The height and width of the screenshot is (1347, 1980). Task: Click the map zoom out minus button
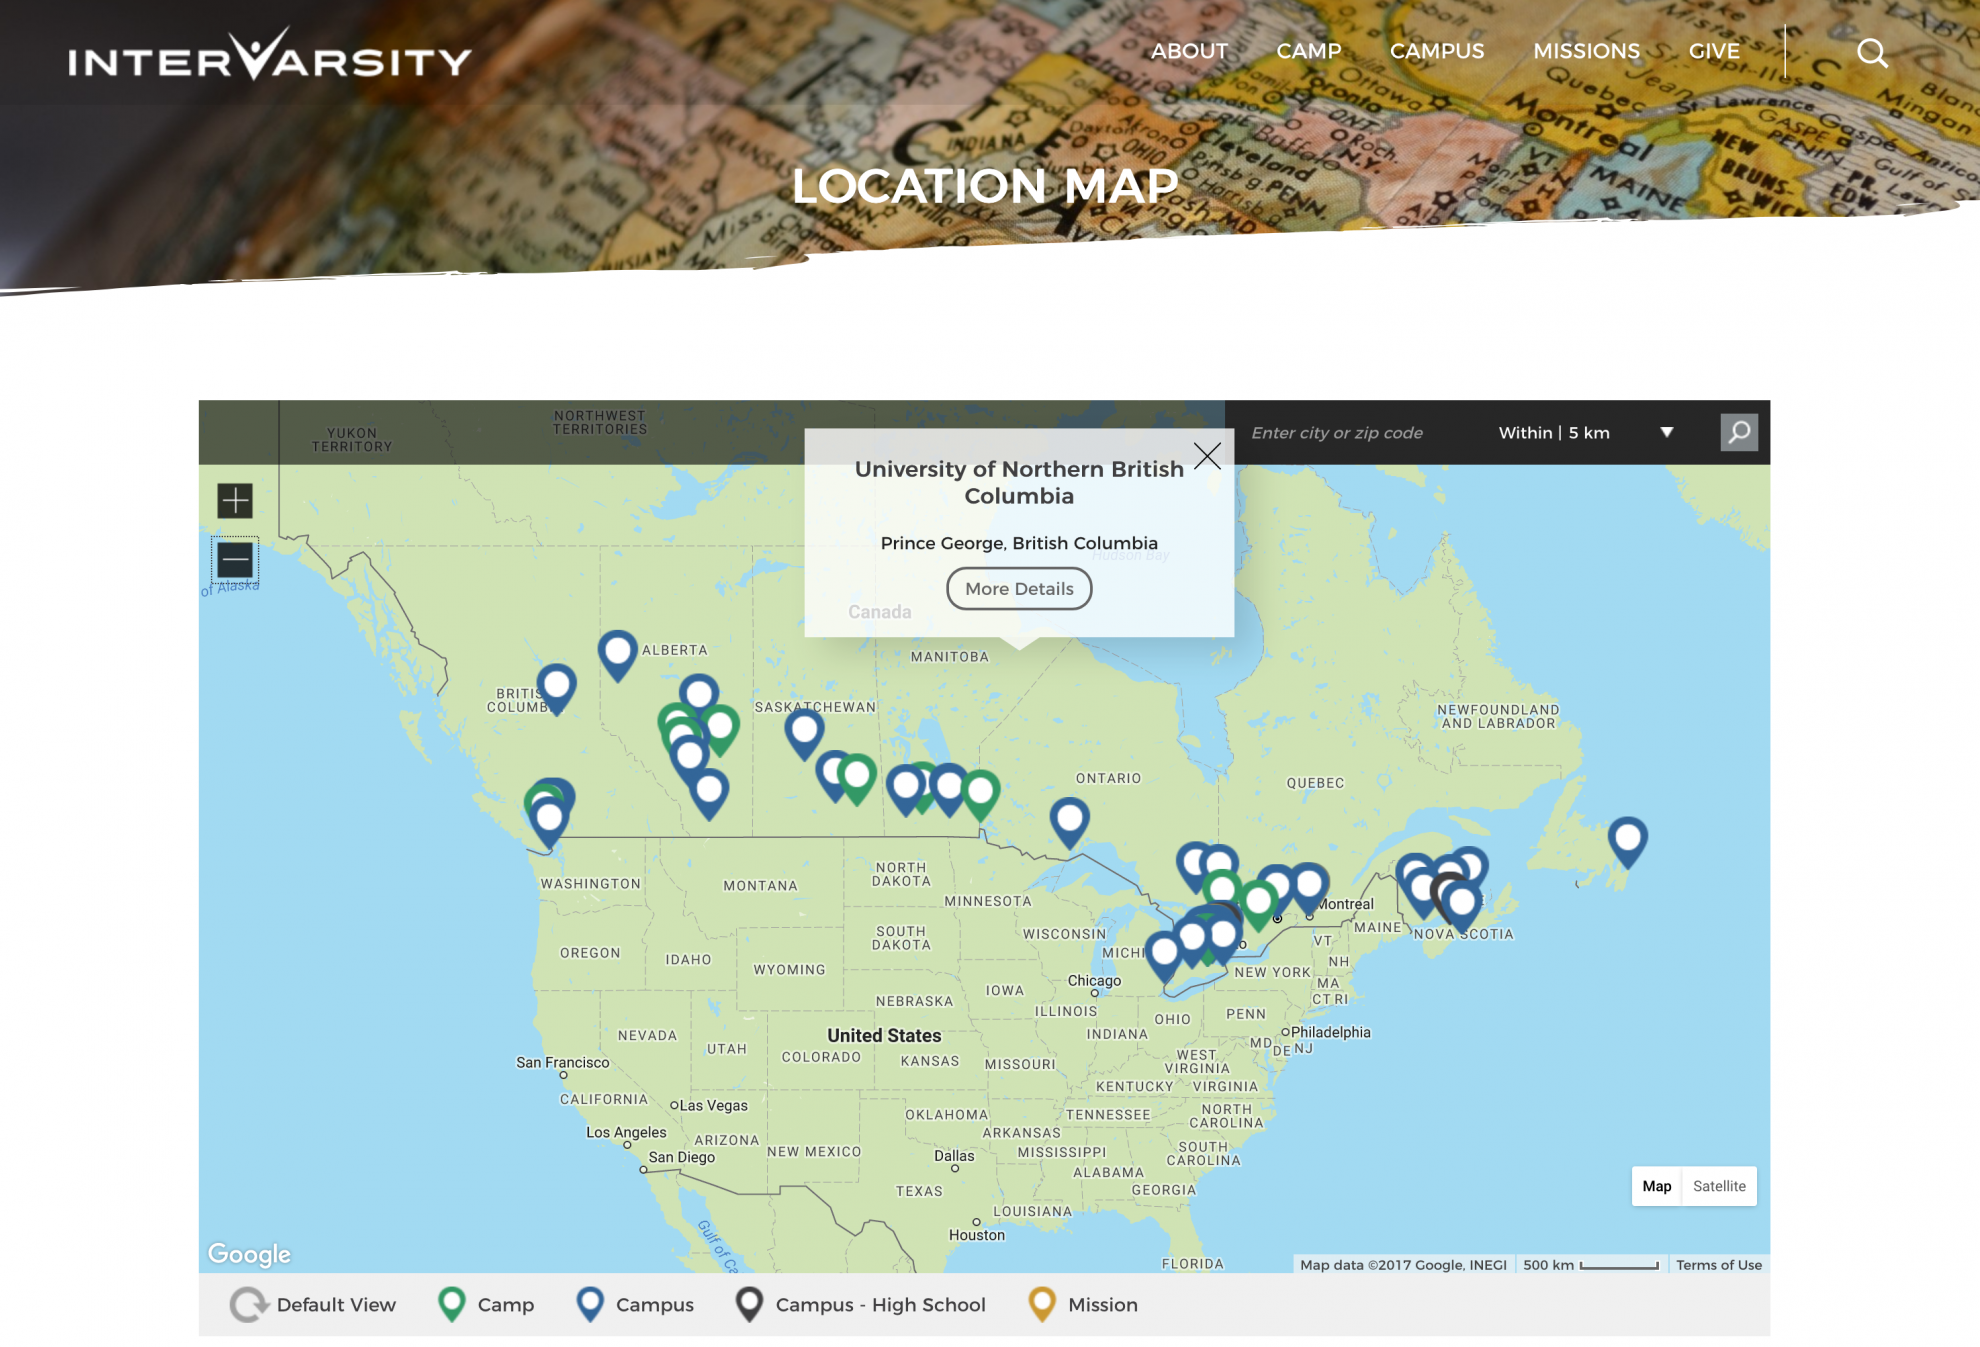[235, 560]
